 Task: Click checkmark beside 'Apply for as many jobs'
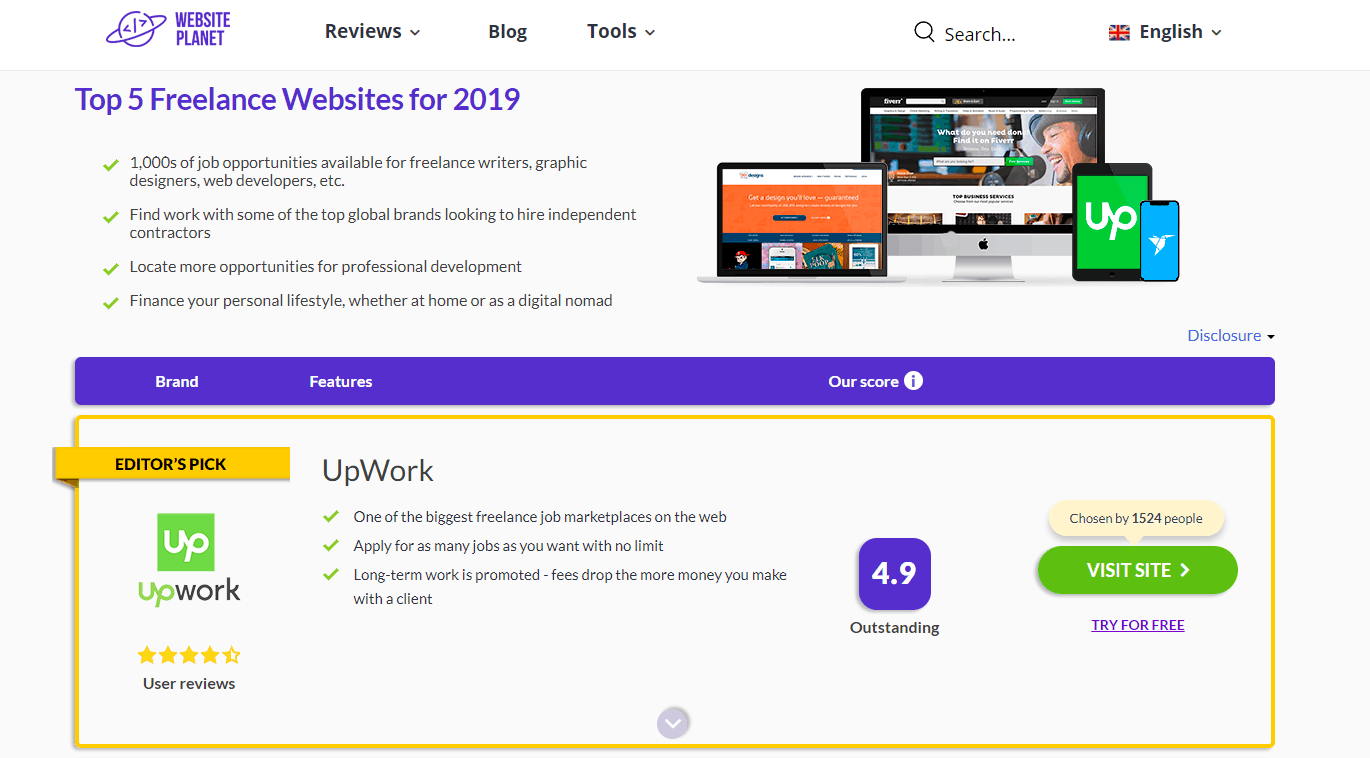pyautogui.click(x=331, y=546)
